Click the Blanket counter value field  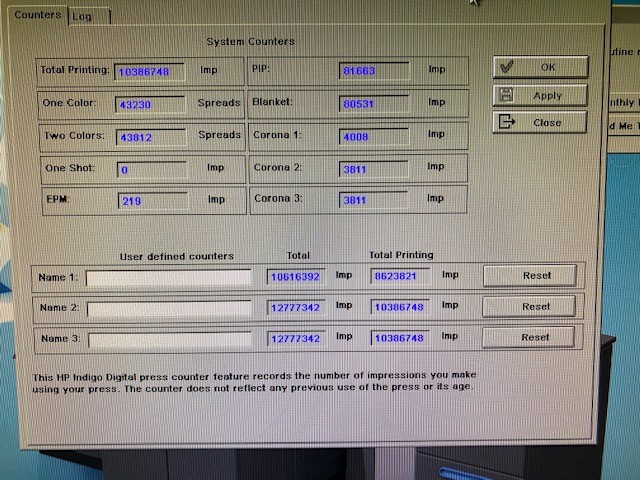pos(374,104)
